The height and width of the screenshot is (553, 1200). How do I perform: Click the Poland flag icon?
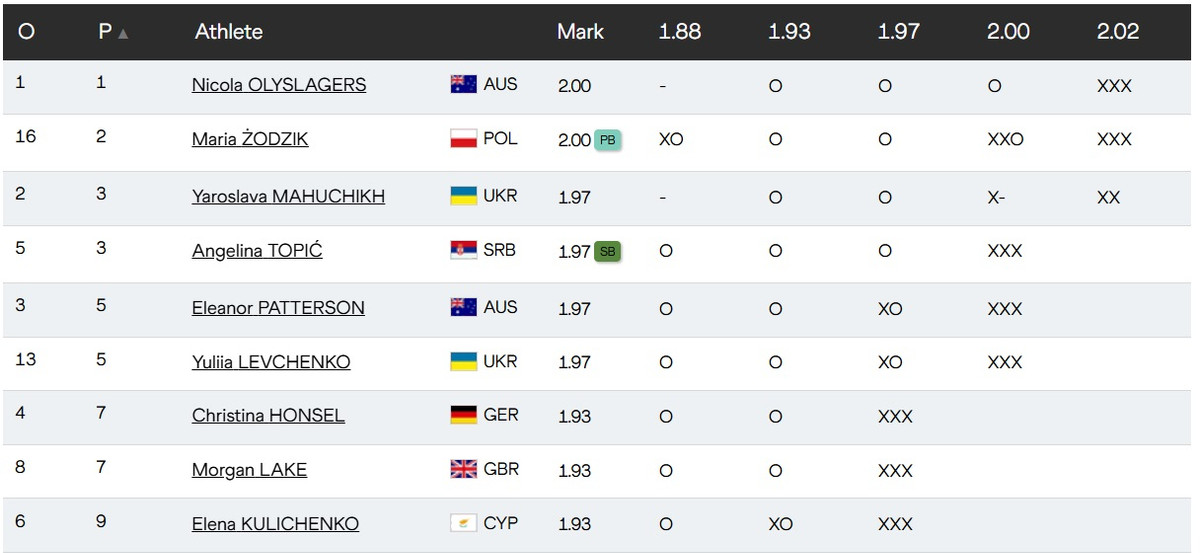click(463, 139)
